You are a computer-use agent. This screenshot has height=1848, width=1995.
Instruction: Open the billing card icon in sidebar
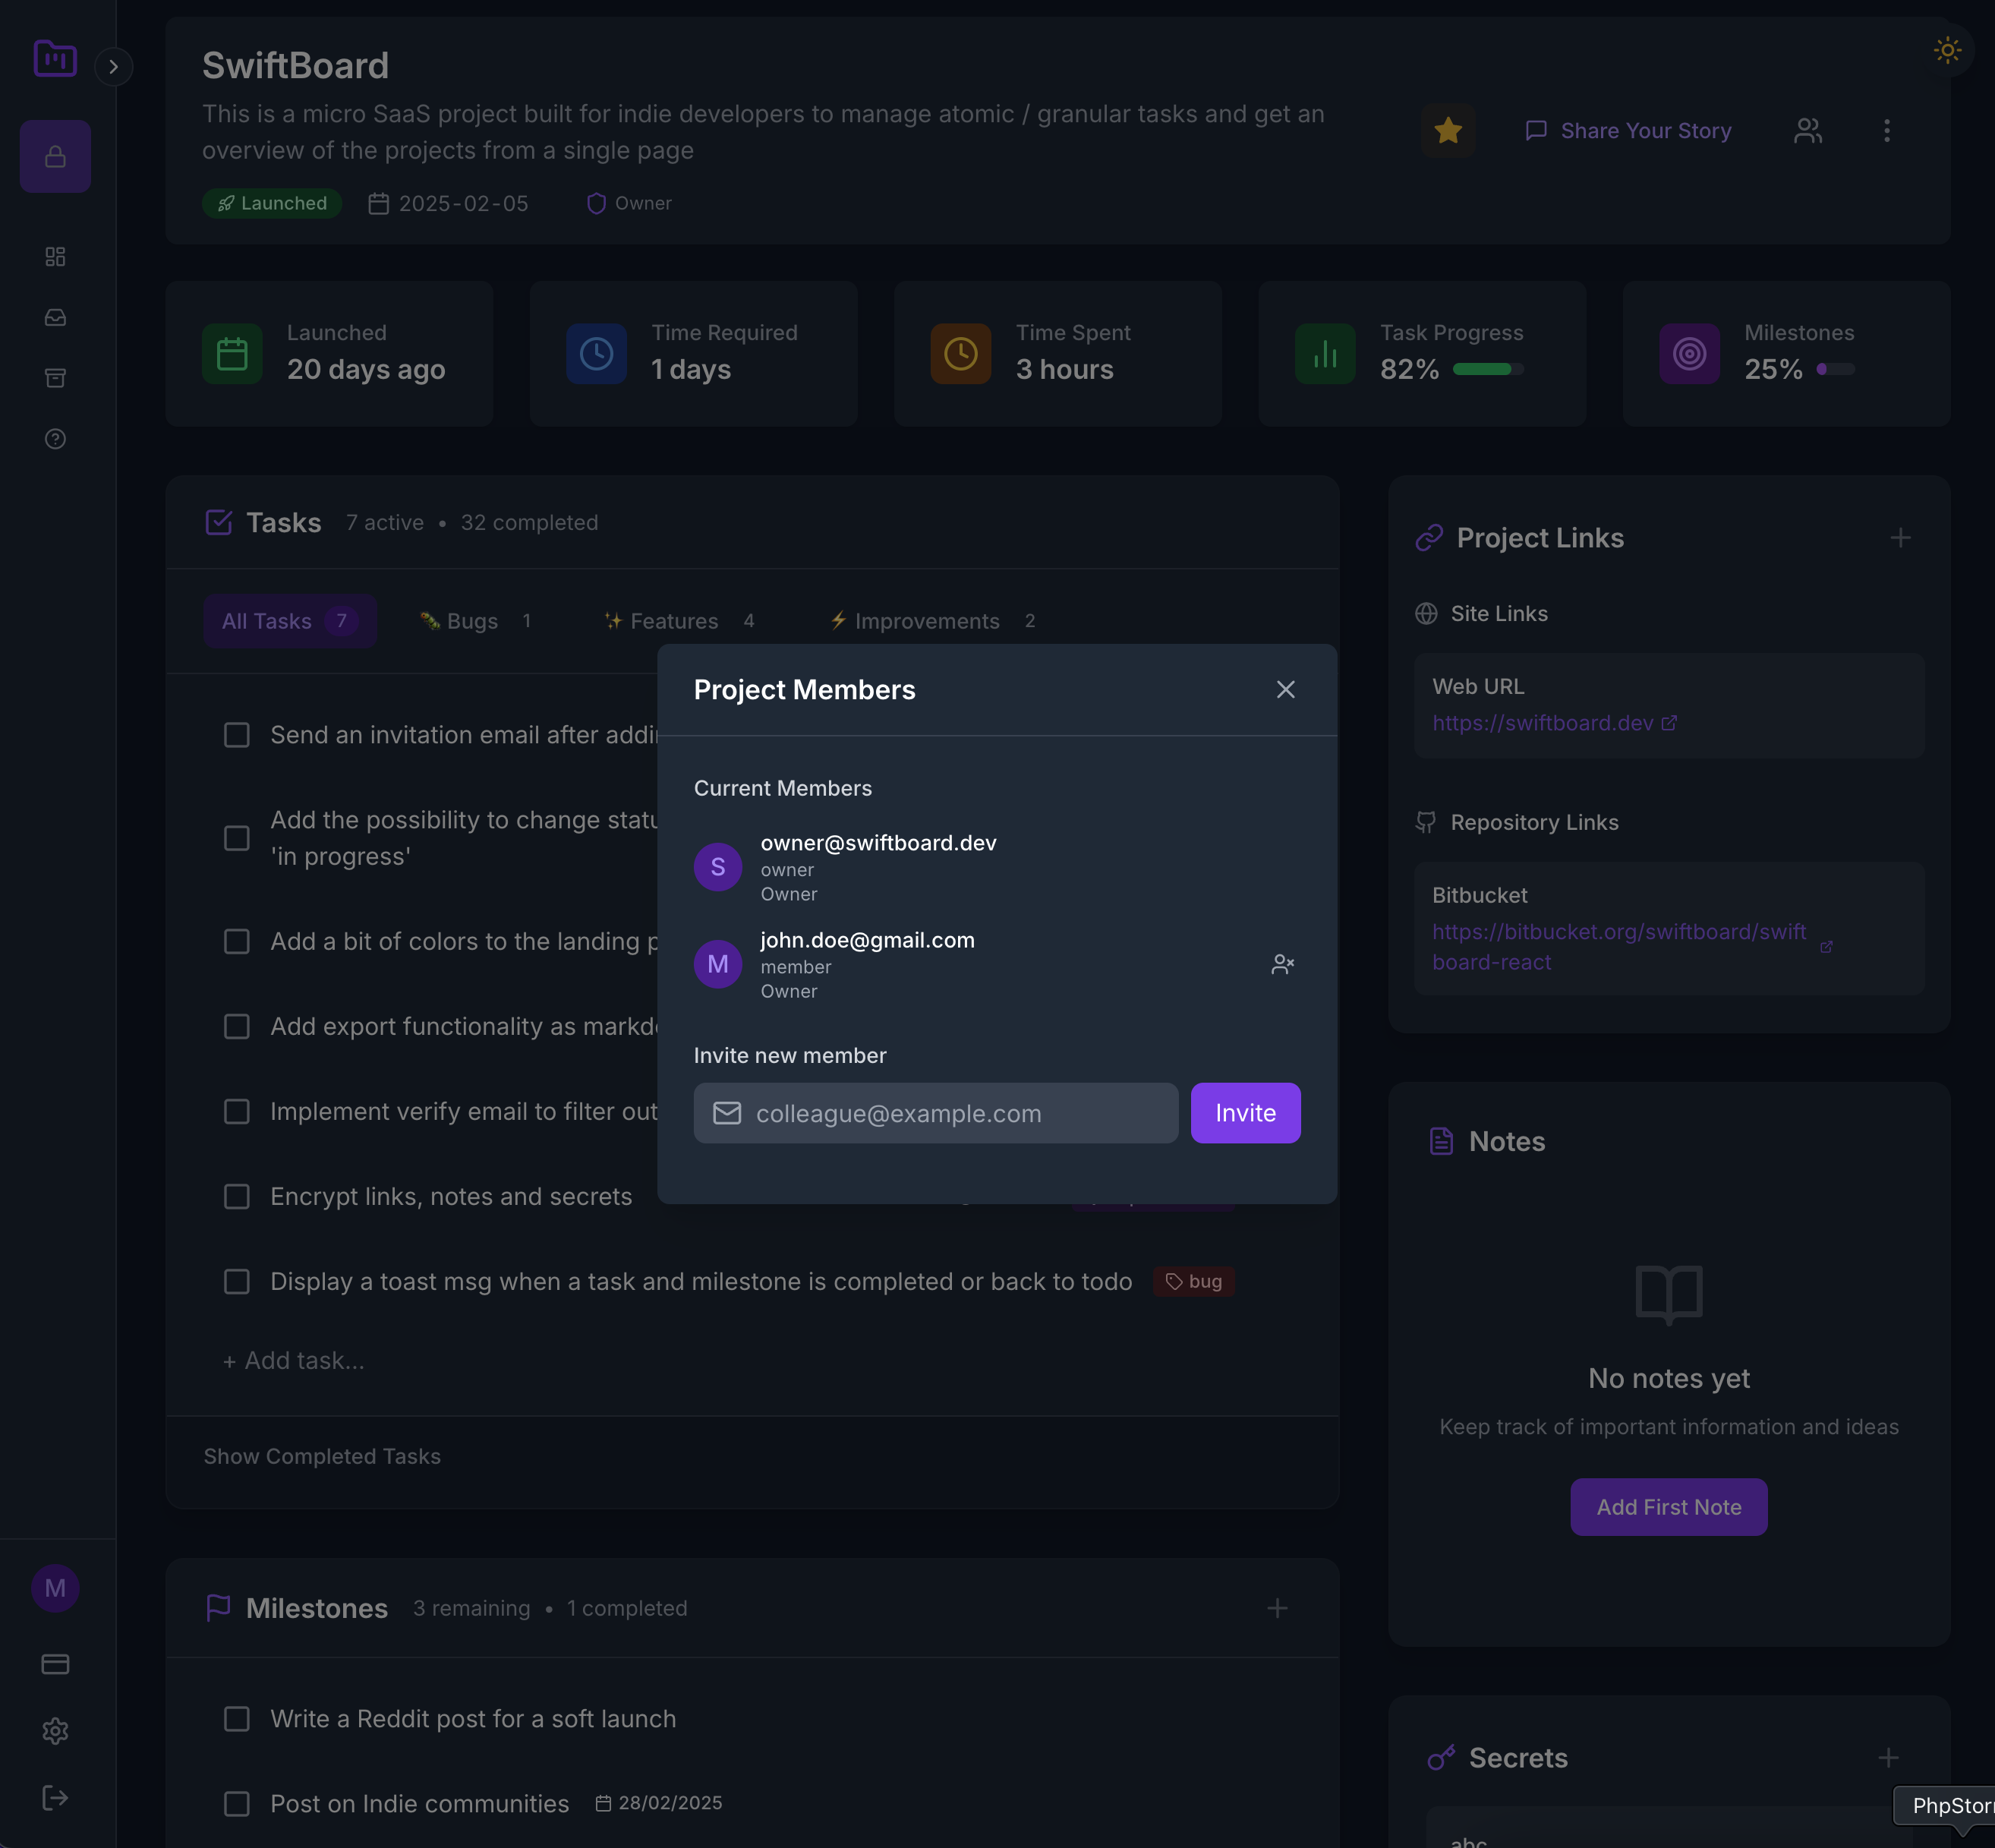(x=55, y=1664)
